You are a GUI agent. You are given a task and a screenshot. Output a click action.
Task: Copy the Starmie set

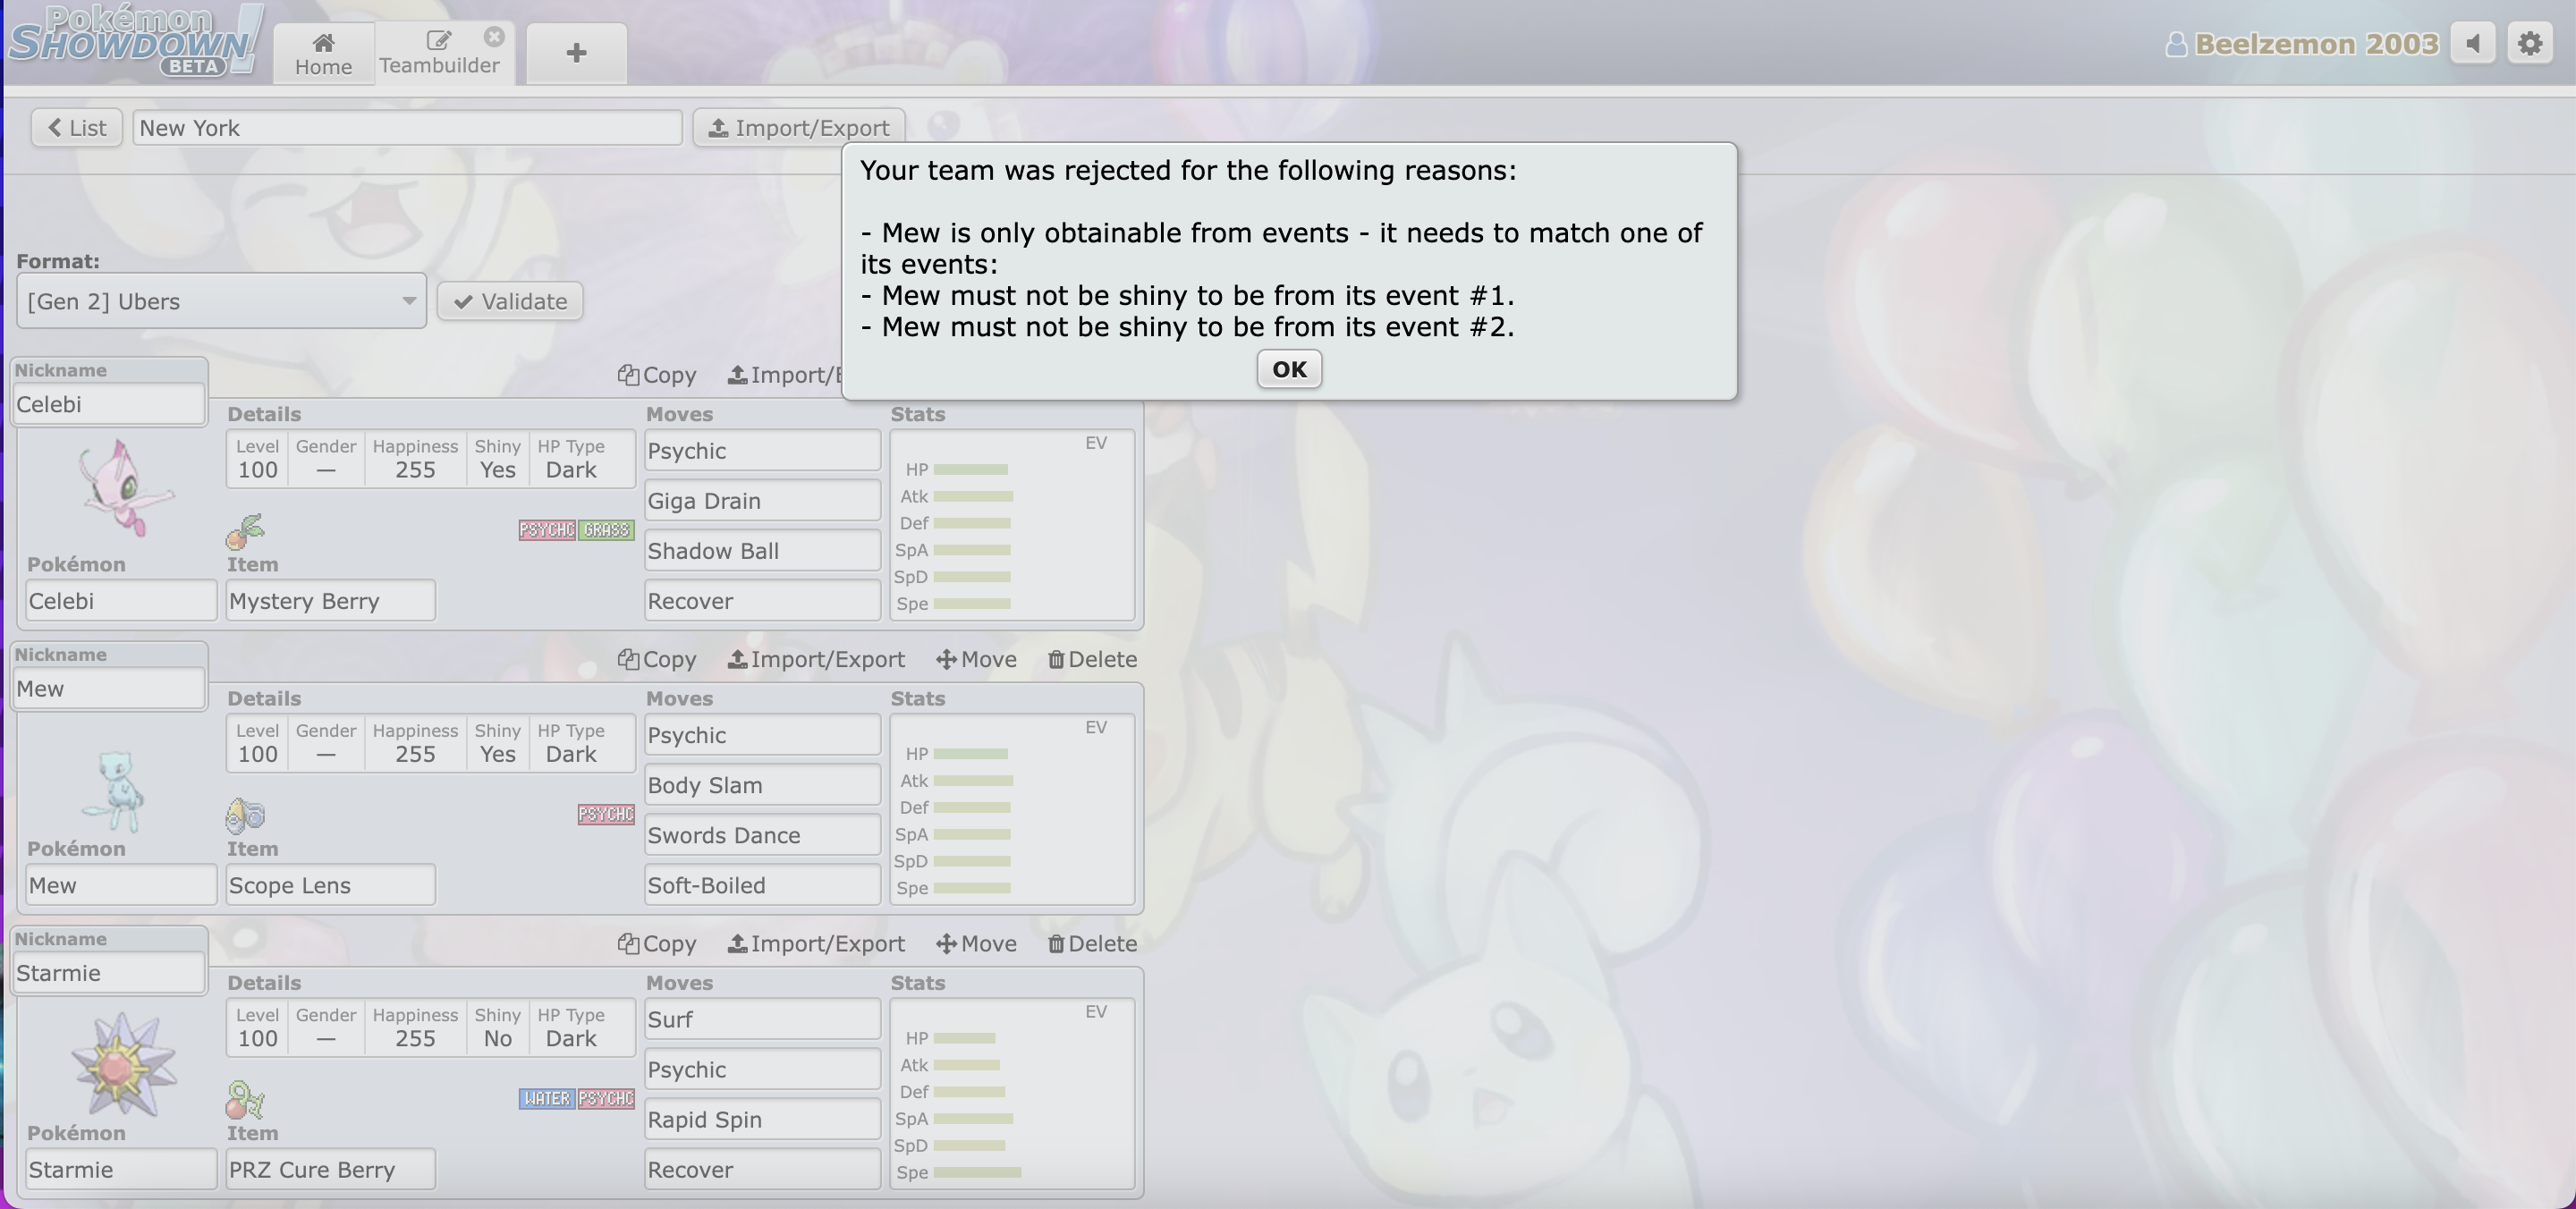point(657,943)
